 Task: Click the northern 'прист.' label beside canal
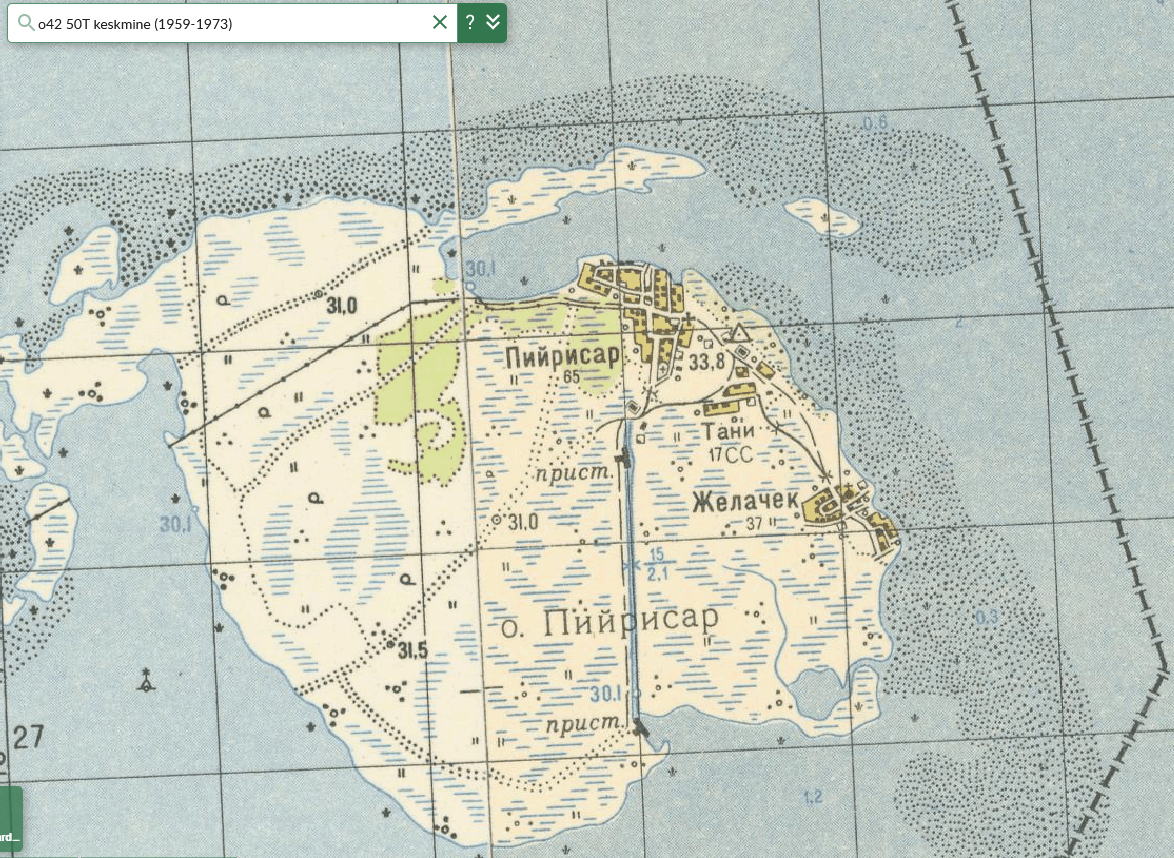574,473
